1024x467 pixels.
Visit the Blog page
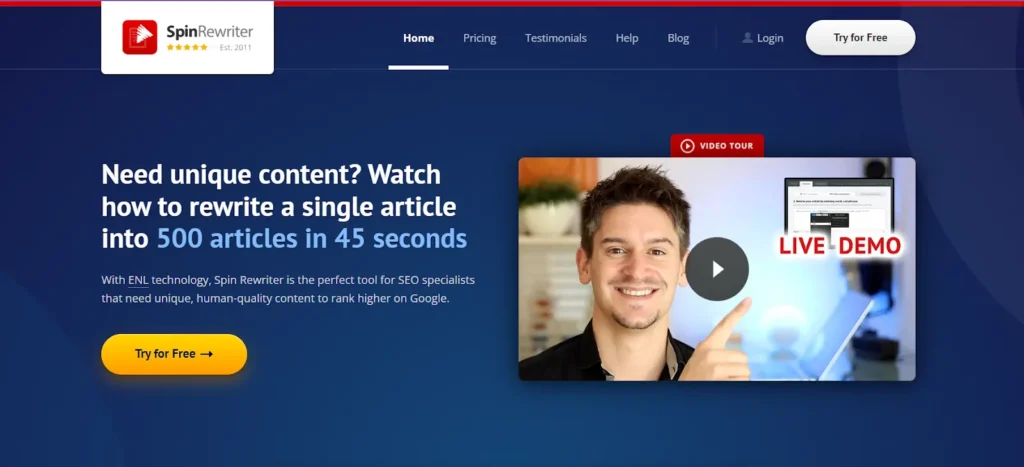pos(678,38)
